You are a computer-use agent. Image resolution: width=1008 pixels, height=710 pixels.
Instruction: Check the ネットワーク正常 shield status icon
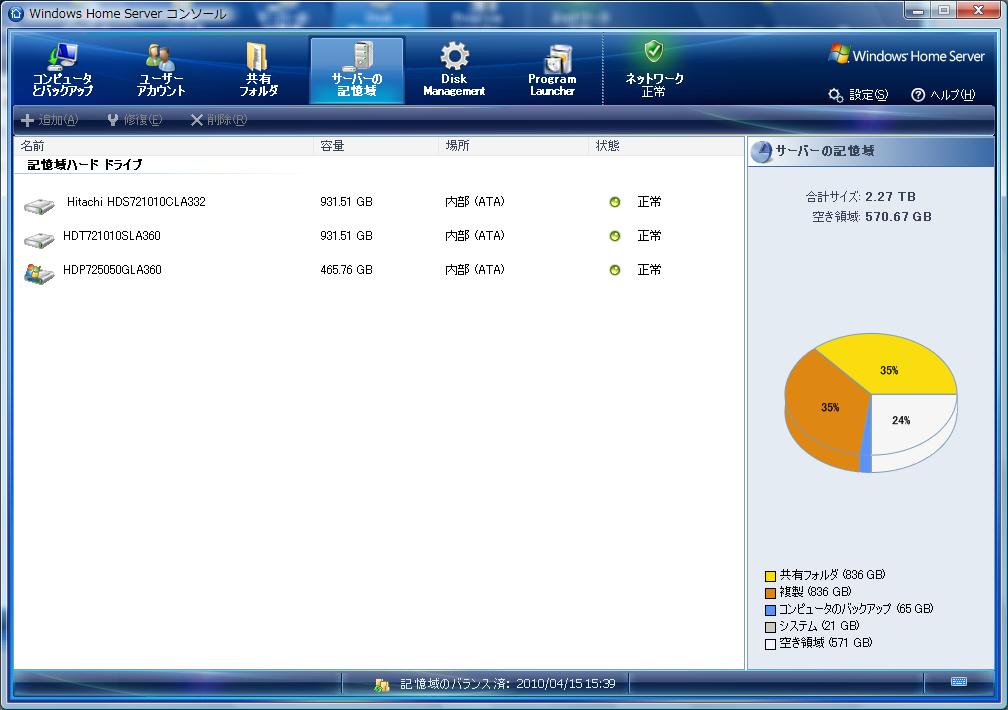[x=653, y=52]
